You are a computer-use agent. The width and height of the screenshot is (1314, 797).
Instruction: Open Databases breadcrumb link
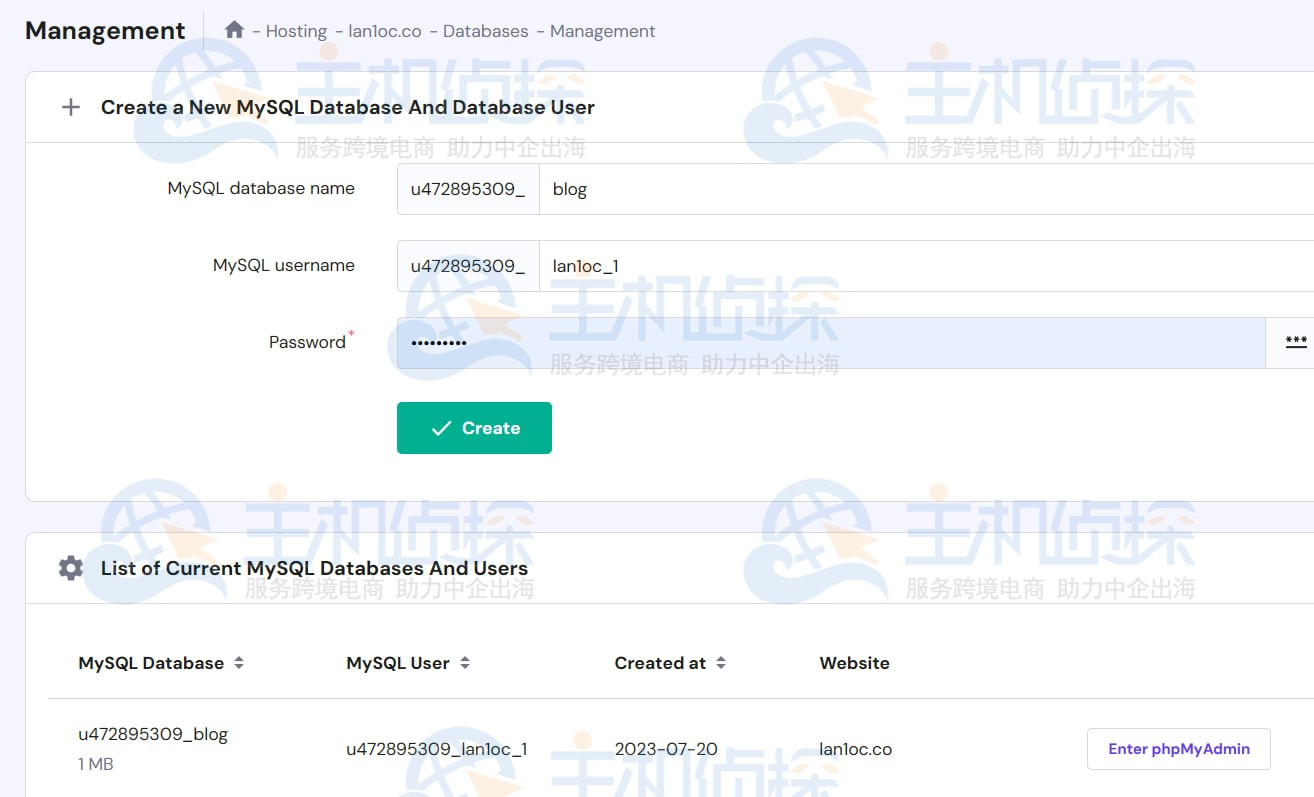[x=486, y=31]
